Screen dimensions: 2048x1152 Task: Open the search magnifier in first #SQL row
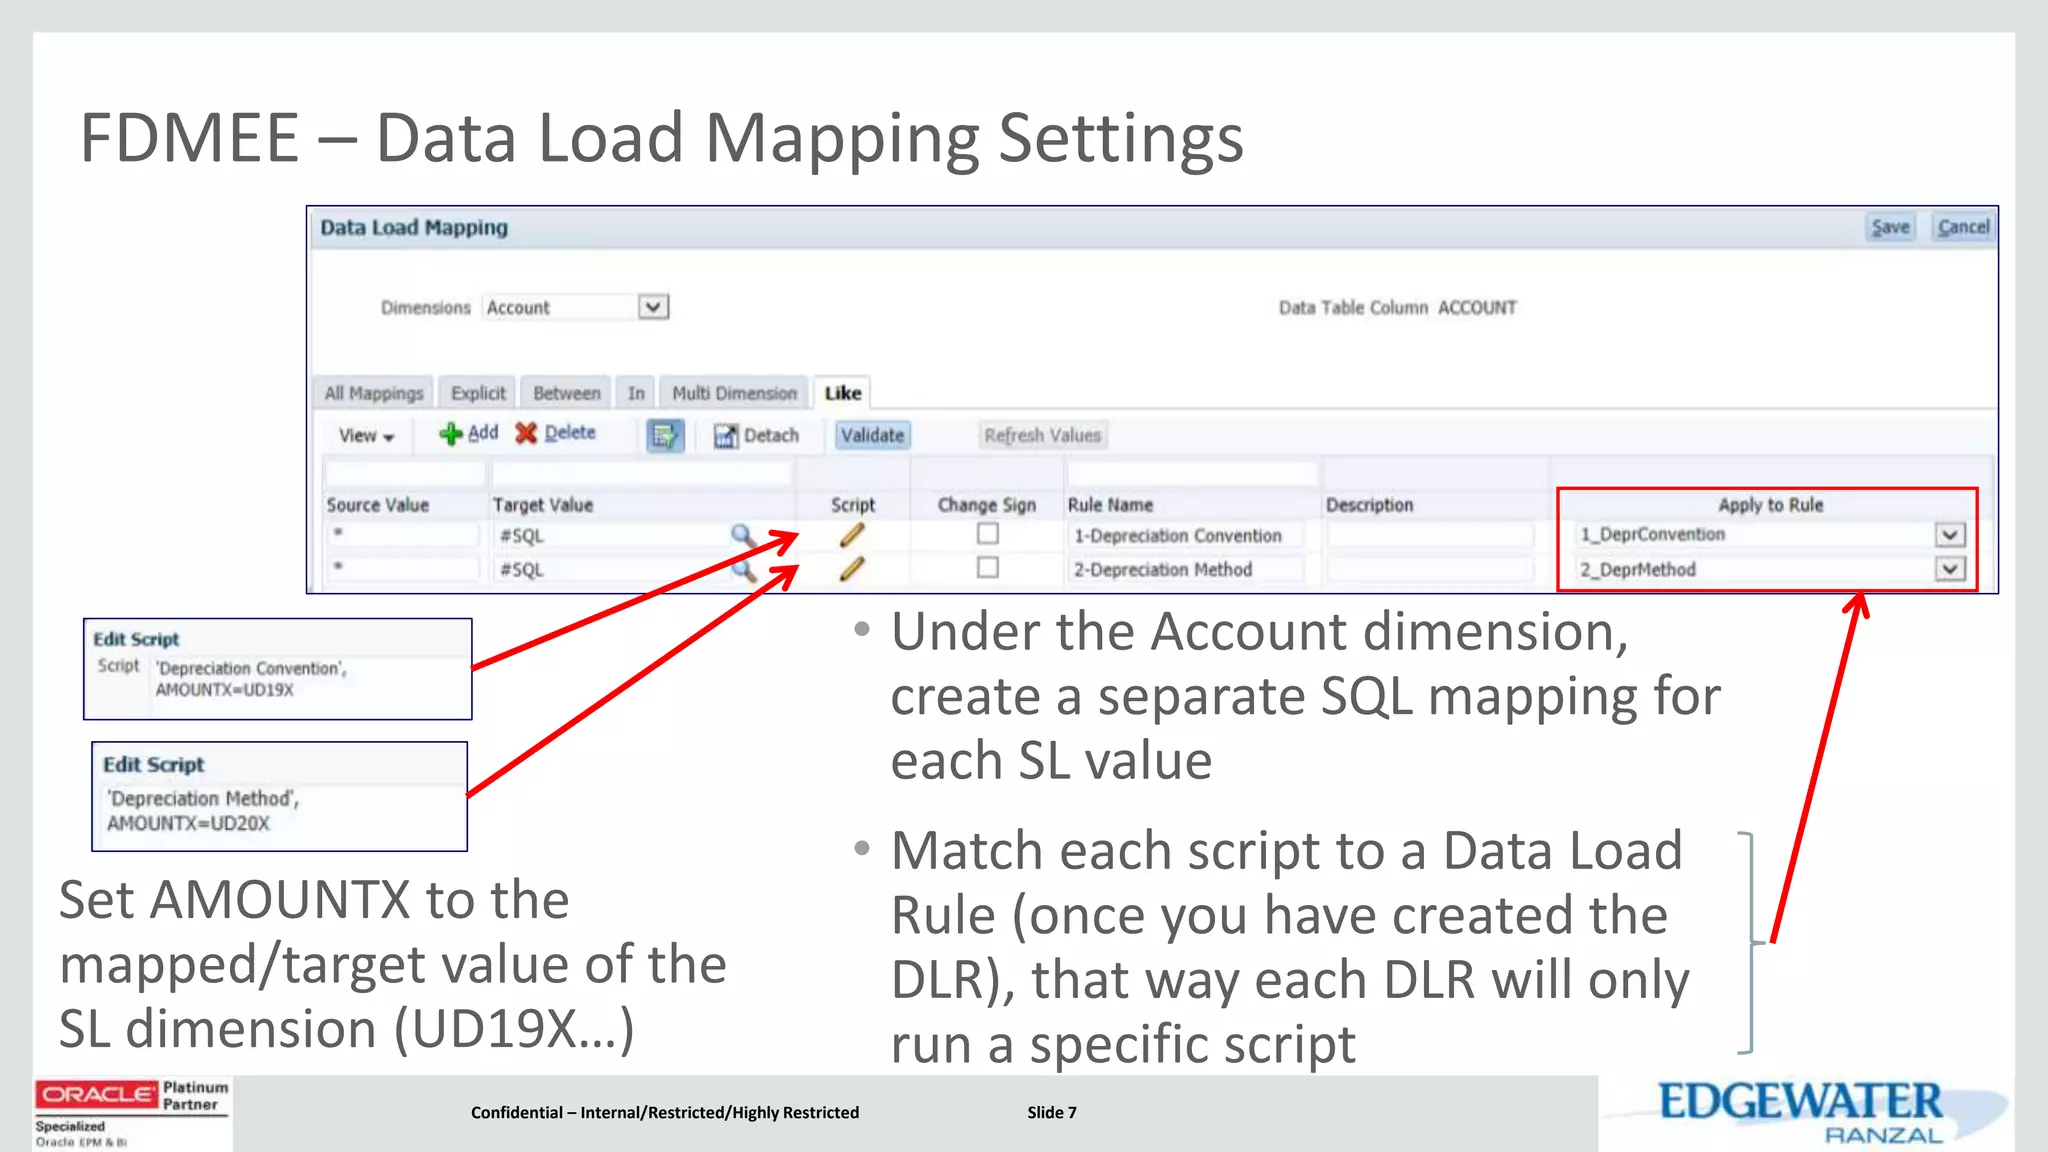[x=742, y=535]
